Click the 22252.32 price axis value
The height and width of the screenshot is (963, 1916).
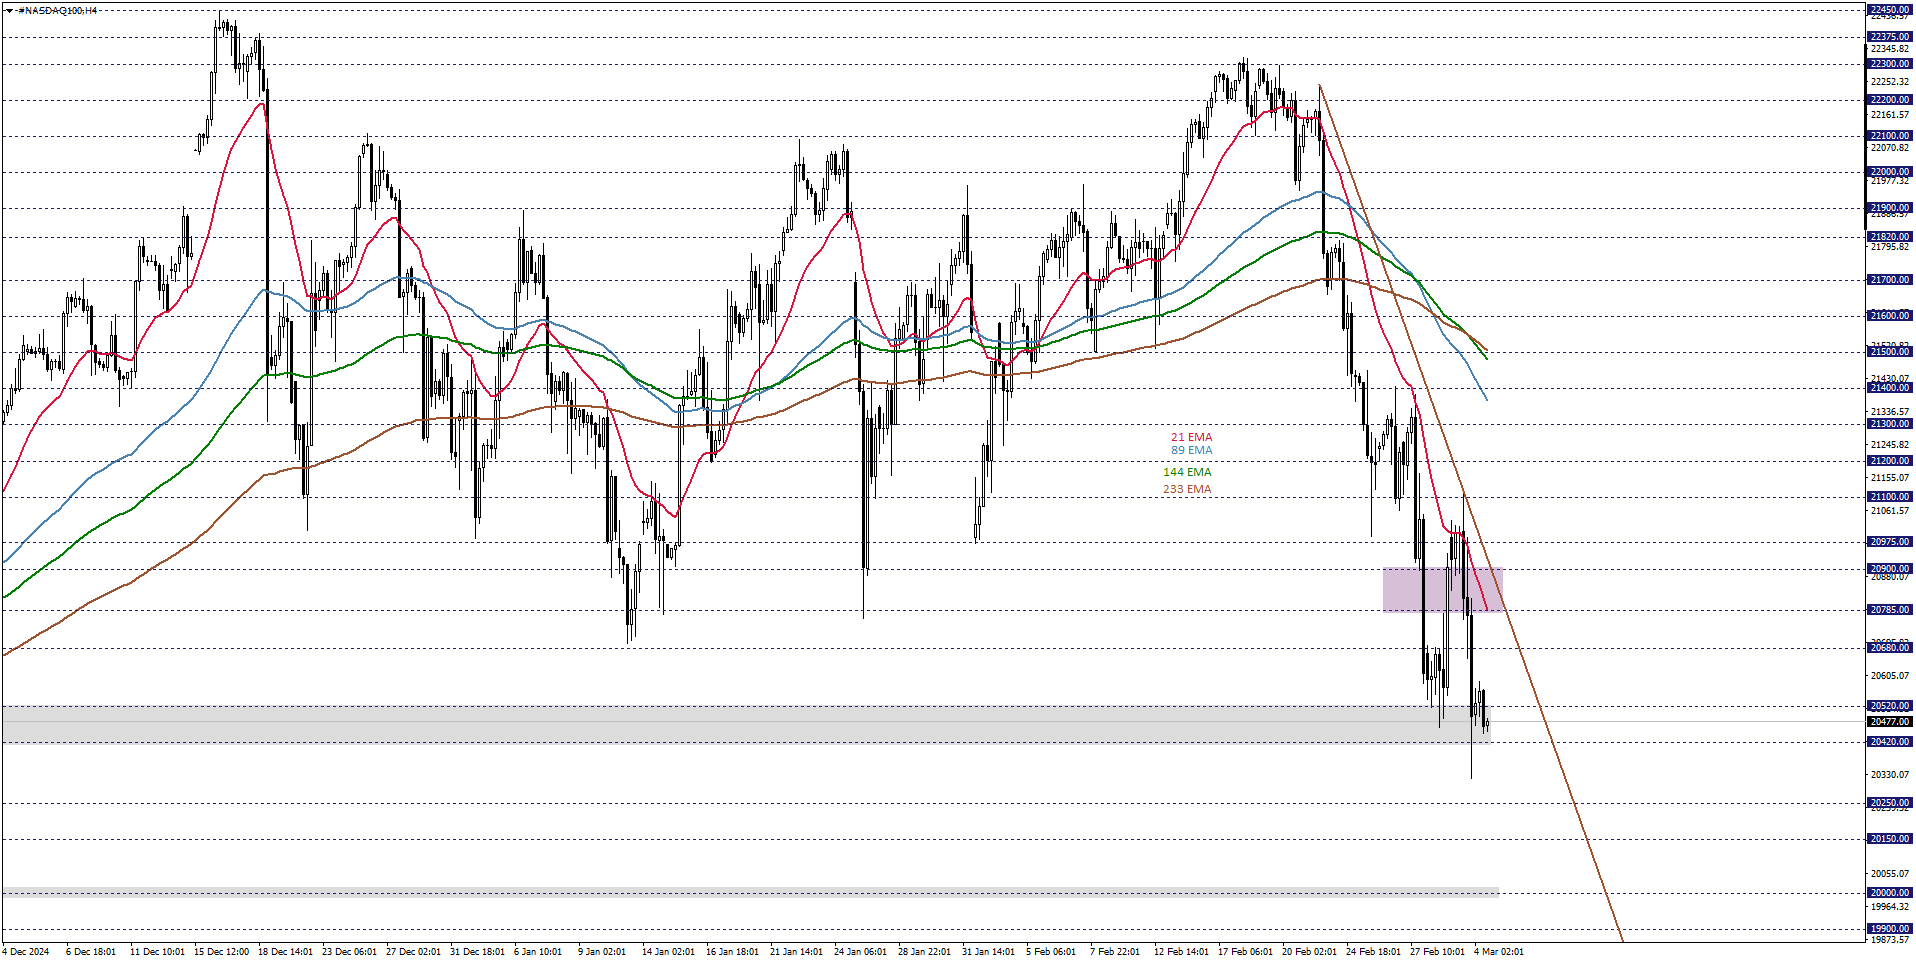[x=1890, y=82]
